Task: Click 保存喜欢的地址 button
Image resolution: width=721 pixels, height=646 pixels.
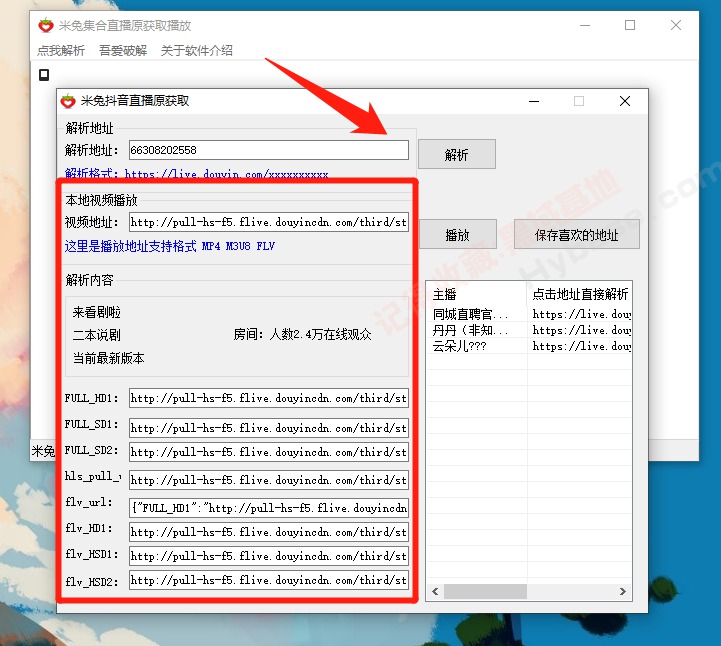Action: click(x=576, y=234)
